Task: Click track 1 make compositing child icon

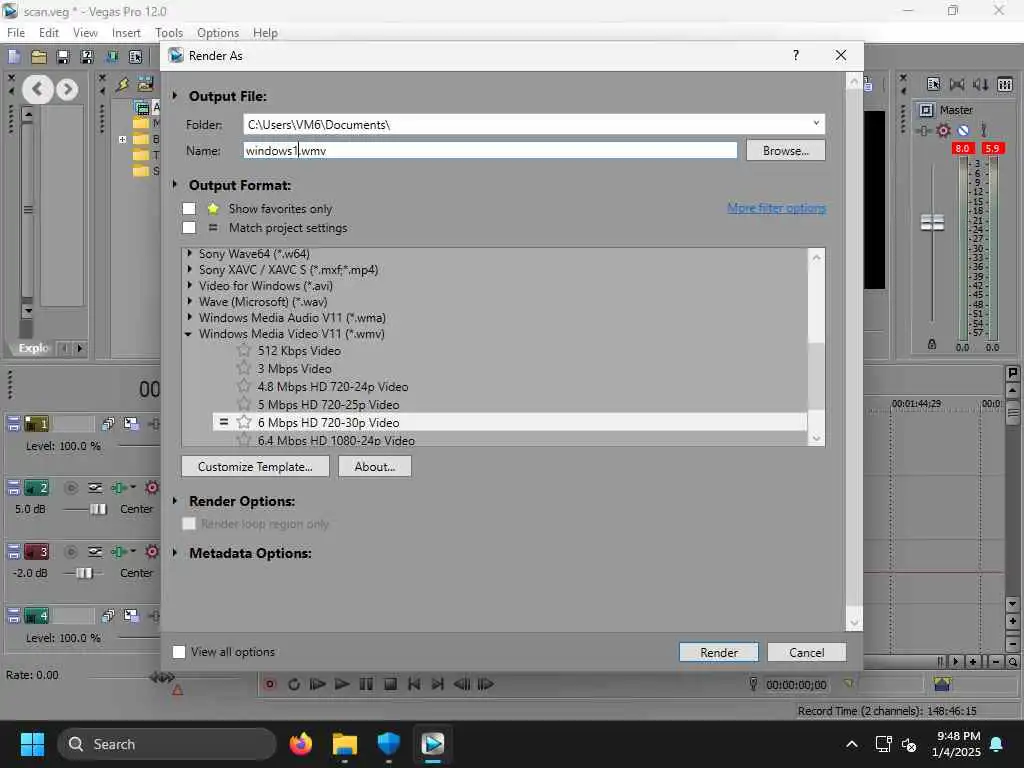Action: 131,424
